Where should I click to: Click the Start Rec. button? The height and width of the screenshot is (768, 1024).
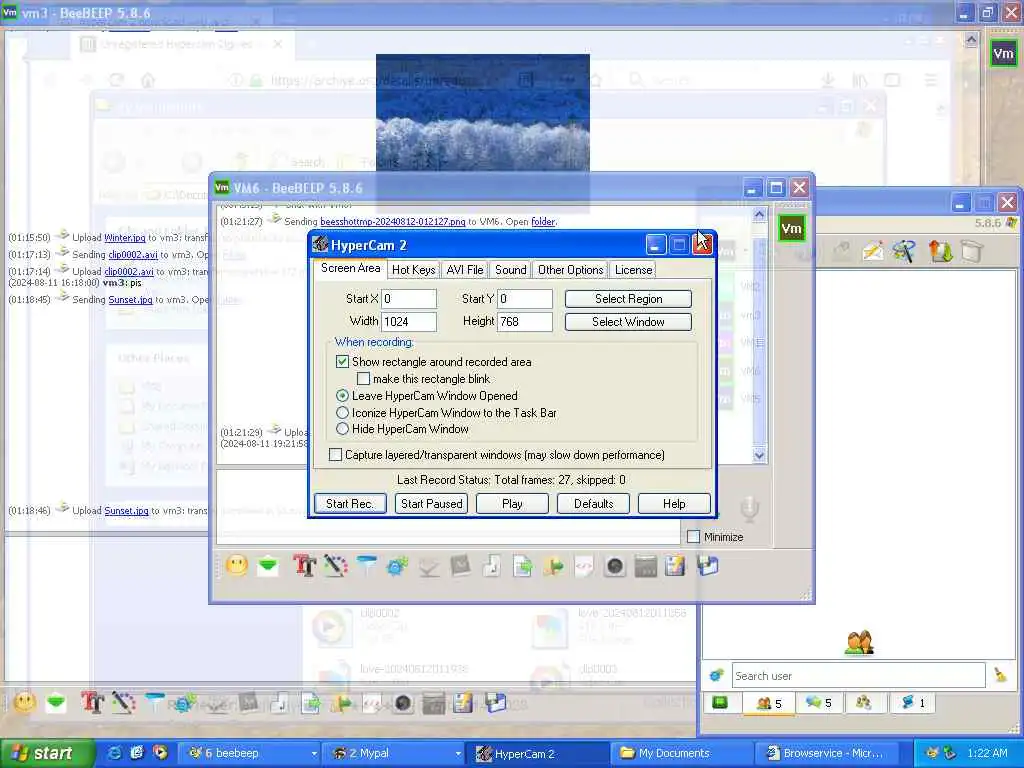pos(350,504)
